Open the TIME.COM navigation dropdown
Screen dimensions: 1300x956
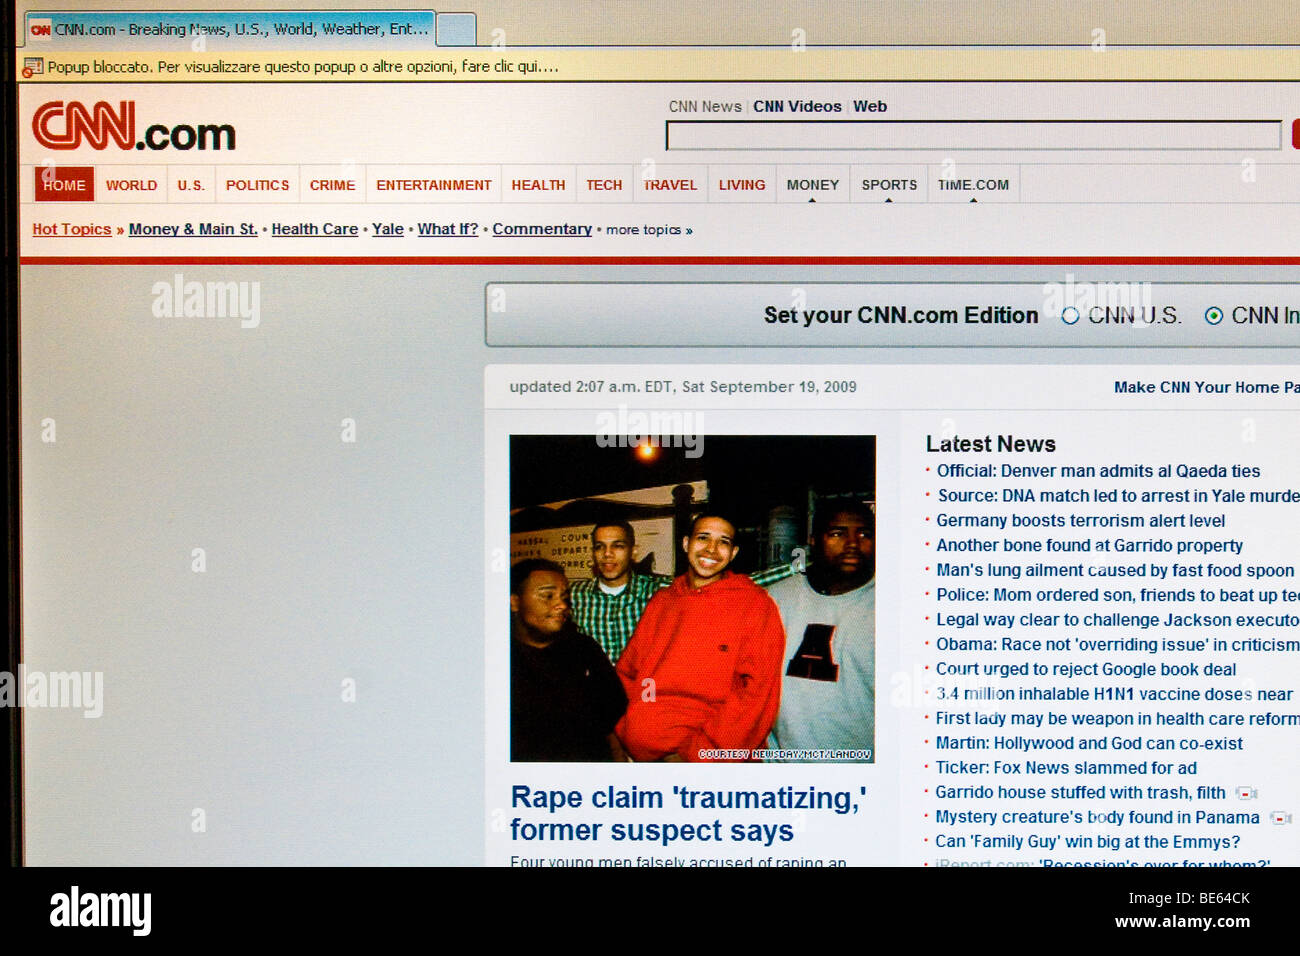[x=973, y=185]
